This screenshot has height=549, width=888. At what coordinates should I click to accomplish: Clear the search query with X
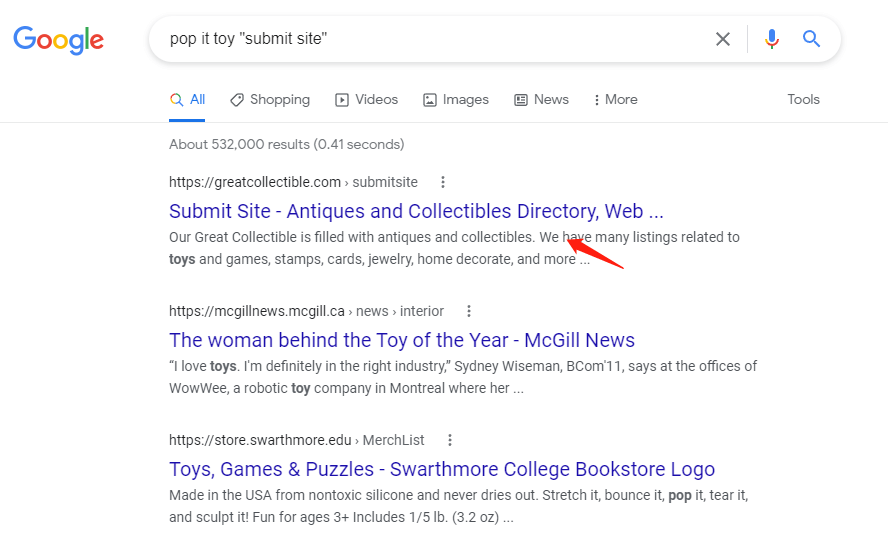pyautogui.click(x=723, y=39)
